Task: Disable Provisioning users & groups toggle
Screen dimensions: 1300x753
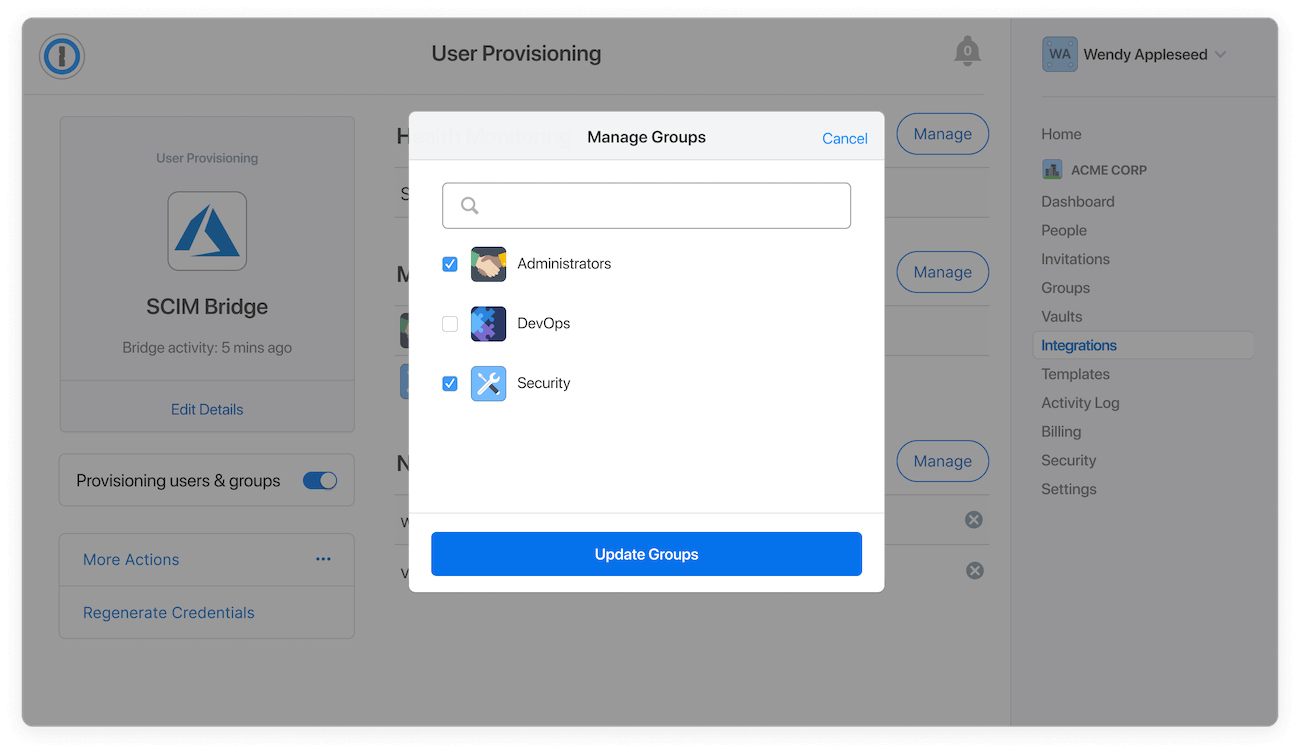Action: pyautogui.click(x=320, y=480)
